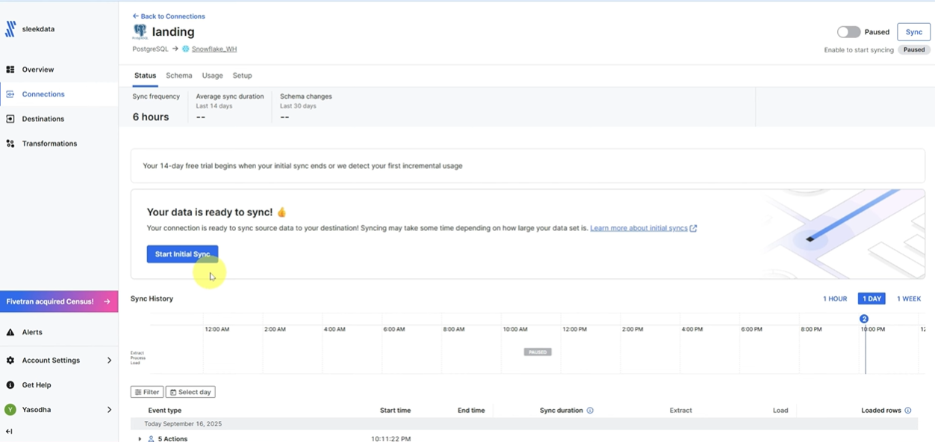Image resolution: width=936 pixels, height=442 pixels.
Task: Open the Transformations sidebar icon
Action: pyautogui.click(x=10, y=143)
